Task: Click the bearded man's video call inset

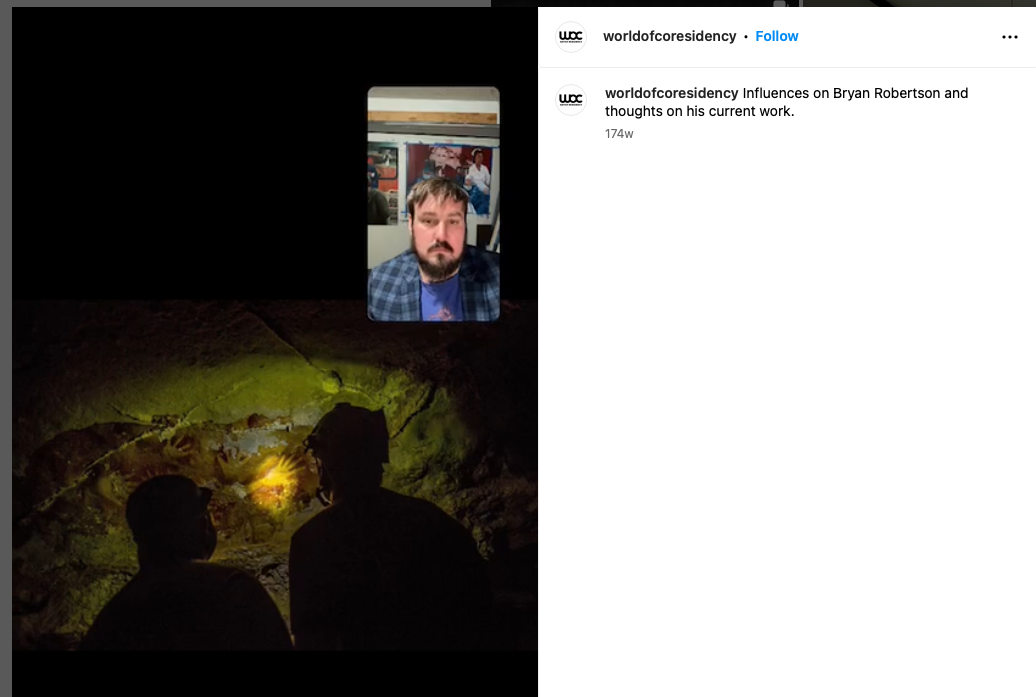Action: coord(433,204)
